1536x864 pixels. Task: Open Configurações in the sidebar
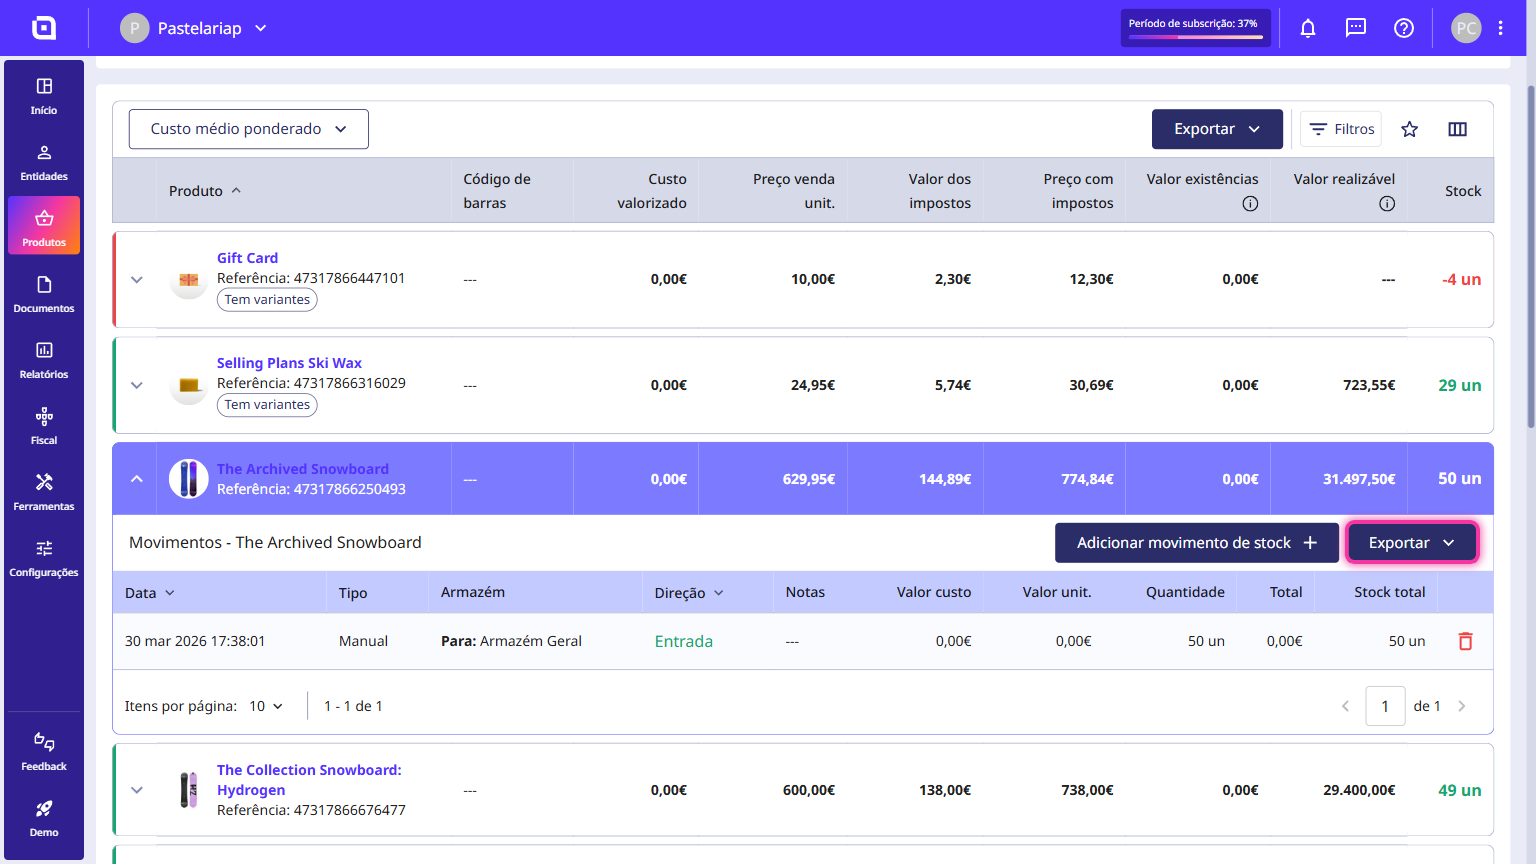(x=44, y=559)
